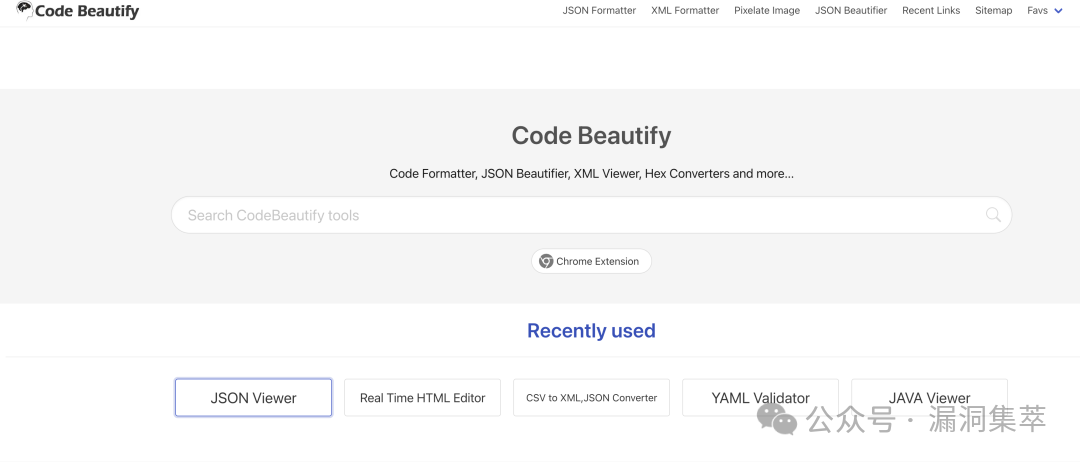
Task: Open Recent Links in the top navigation
Action: pos(931,10)
